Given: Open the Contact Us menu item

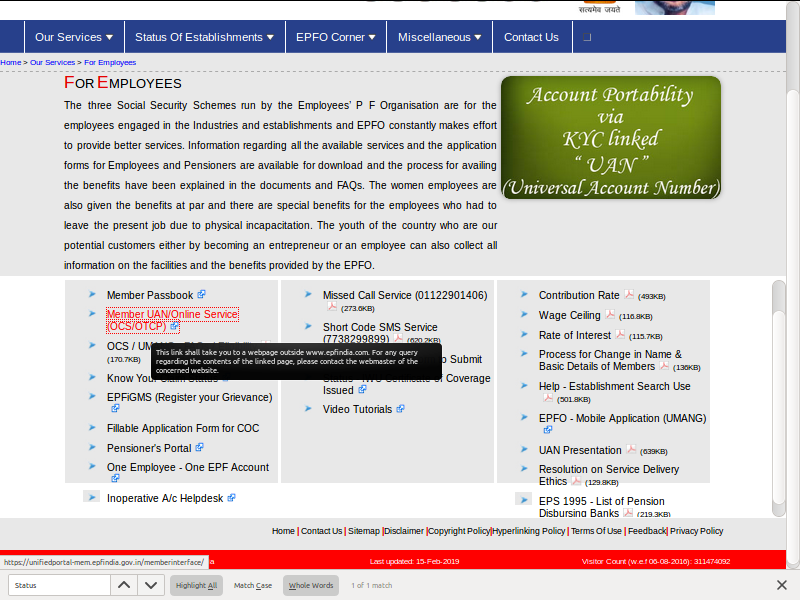Looking at the screenshot, I should coord(531,37).
